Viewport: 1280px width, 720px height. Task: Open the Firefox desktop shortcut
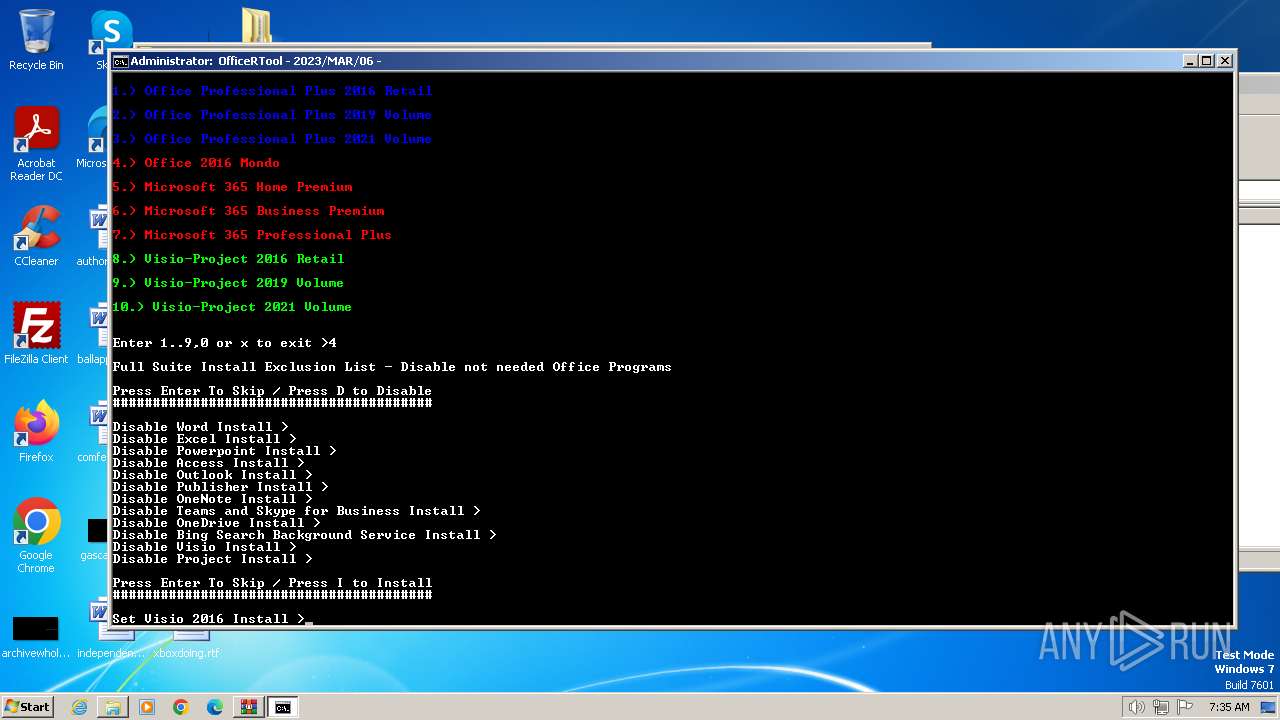tap(36, 431)
